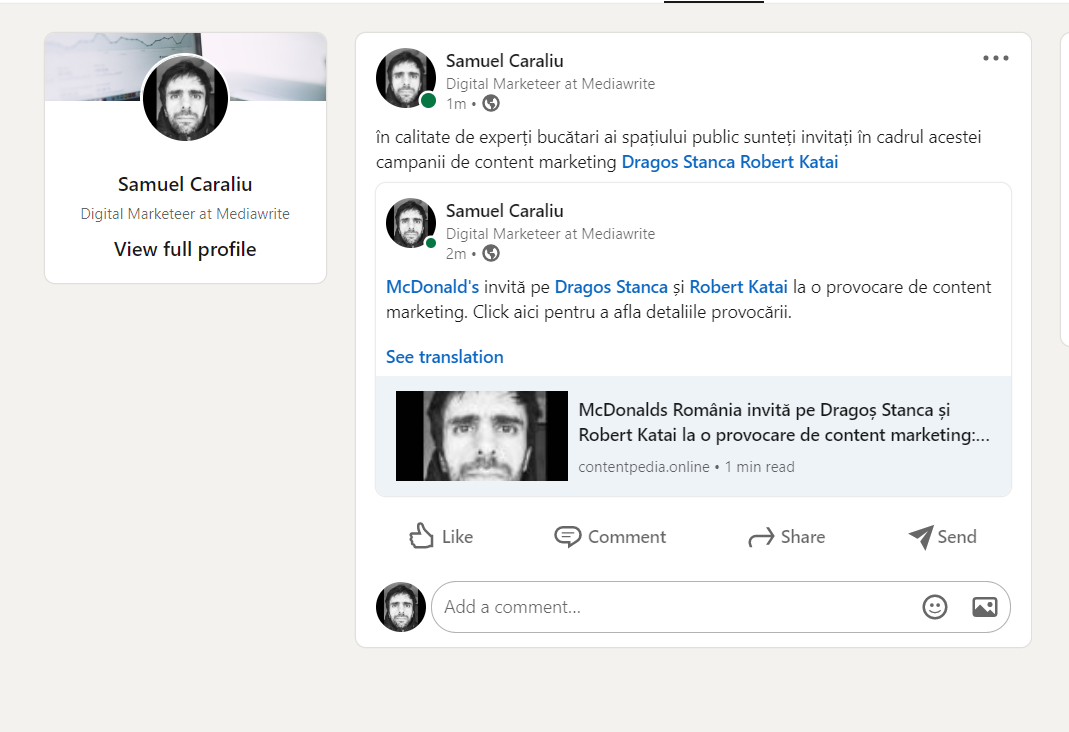Screen dimensions: 1069x732
Task: Click Samuel Caraliu's name on the main post
Action: pos(505,61)
